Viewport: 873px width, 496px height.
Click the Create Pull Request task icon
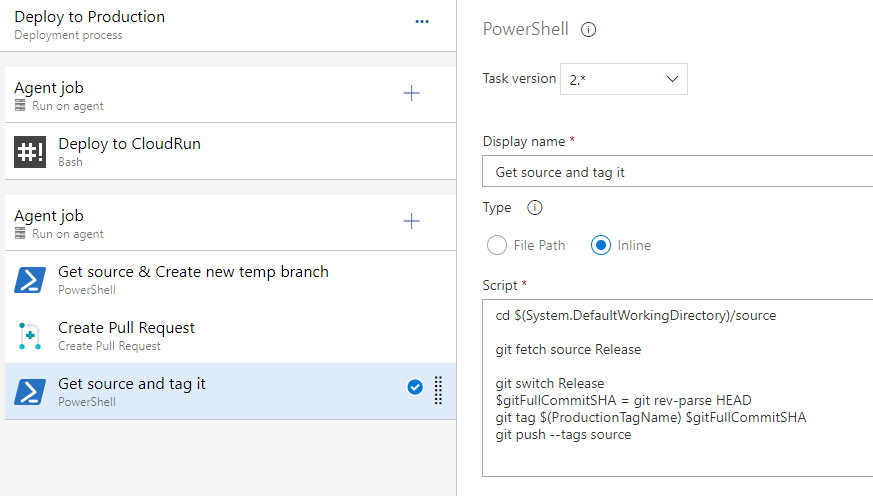30,336
